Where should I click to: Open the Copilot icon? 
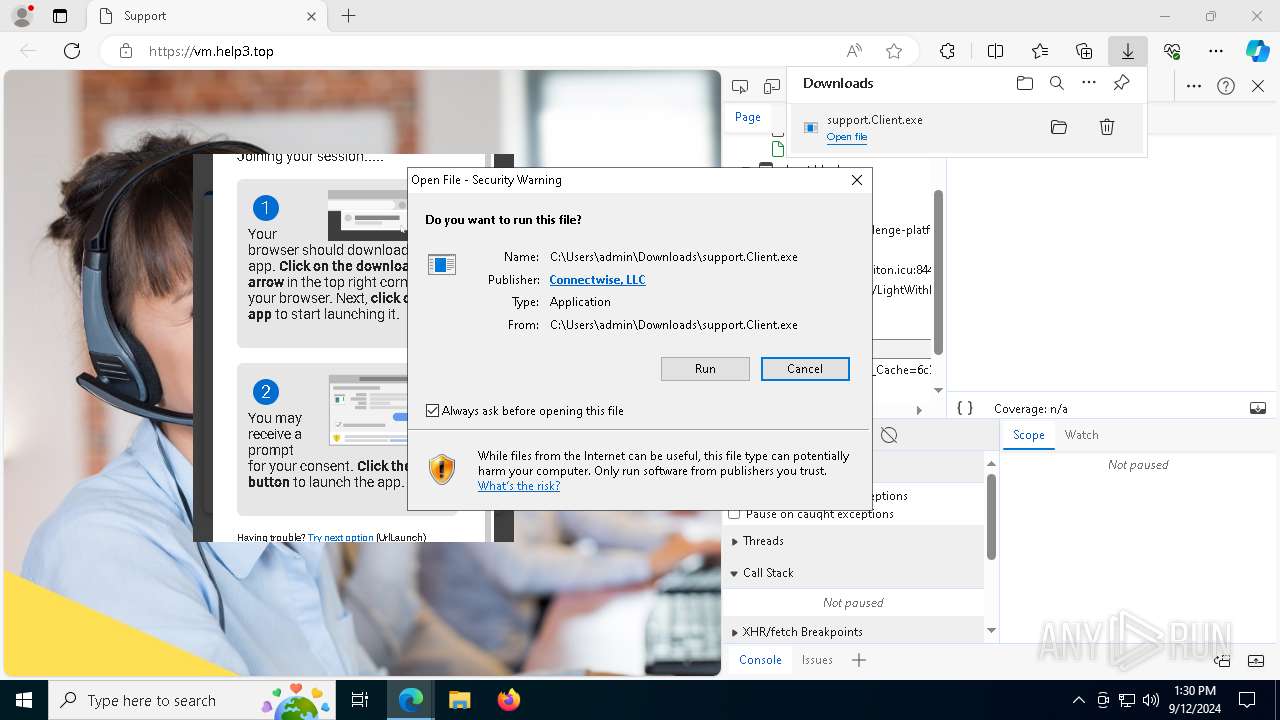tap(1257, 51)
